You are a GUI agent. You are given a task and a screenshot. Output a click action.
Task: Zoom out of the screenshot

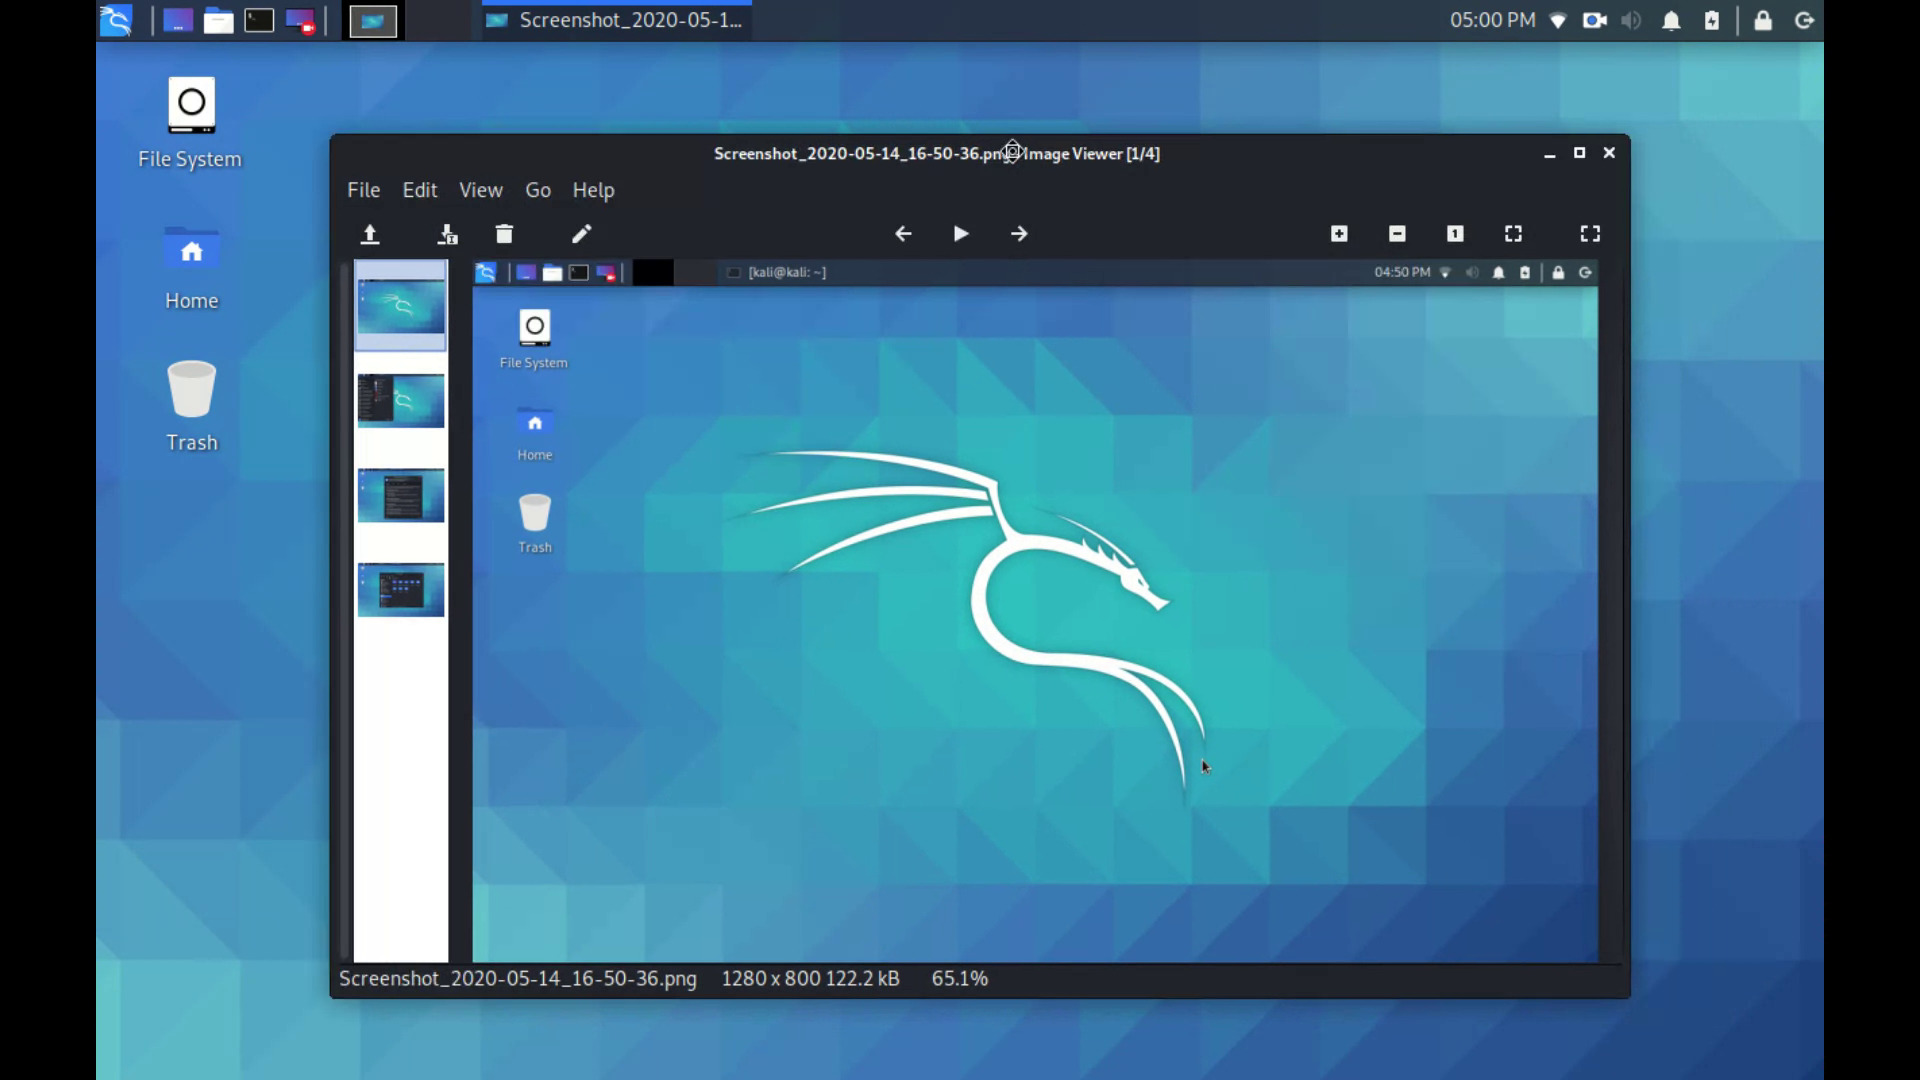(1397, 234)
